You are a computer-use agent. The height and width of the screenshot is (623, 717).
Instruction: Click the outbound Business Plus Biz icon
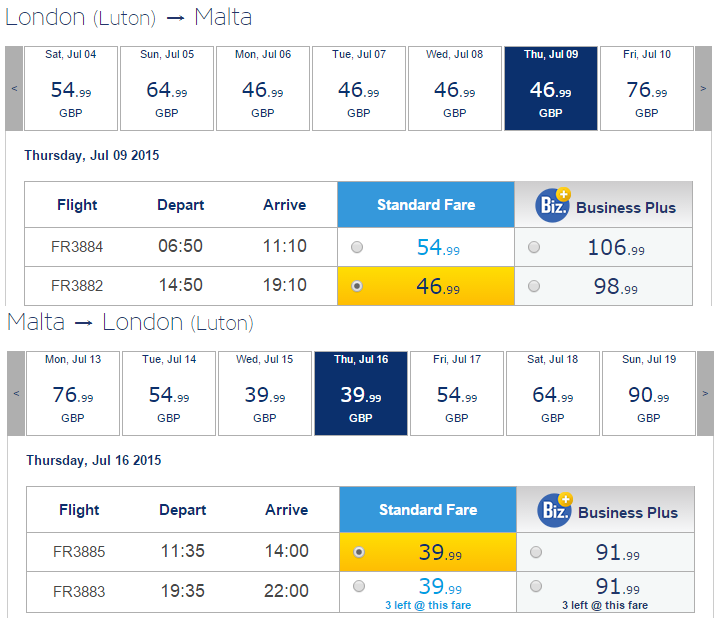point(553,205)
